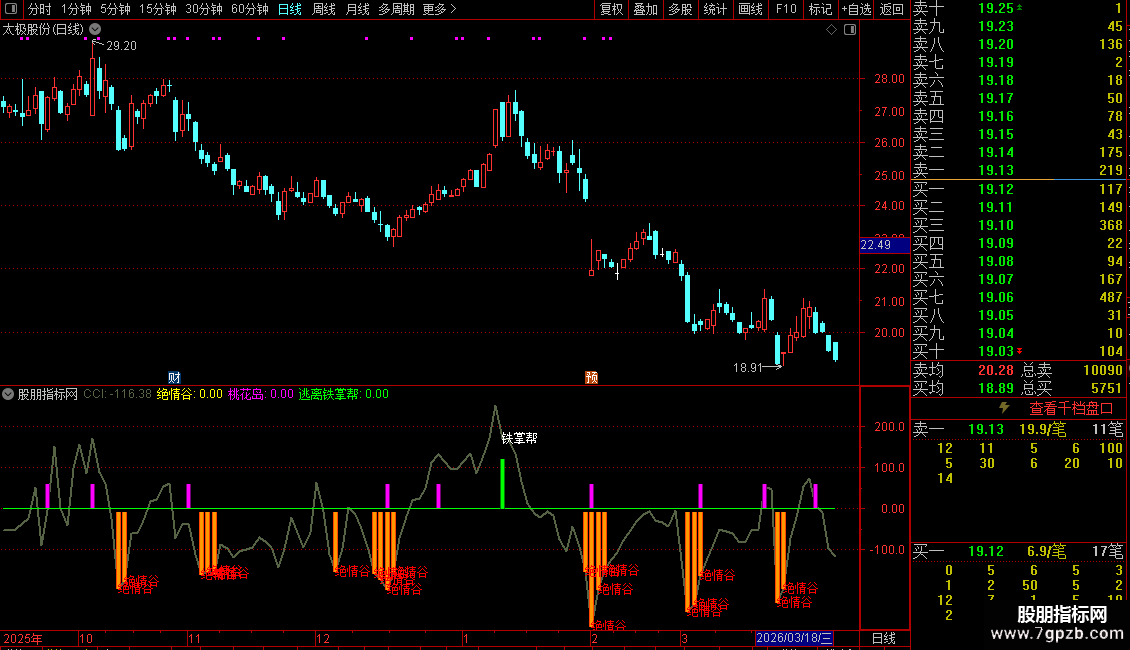The width and height of the screenshot is (1130, 650).
Task: Click the green up arrow beside 19.25
Action: tap(1020, 8)
